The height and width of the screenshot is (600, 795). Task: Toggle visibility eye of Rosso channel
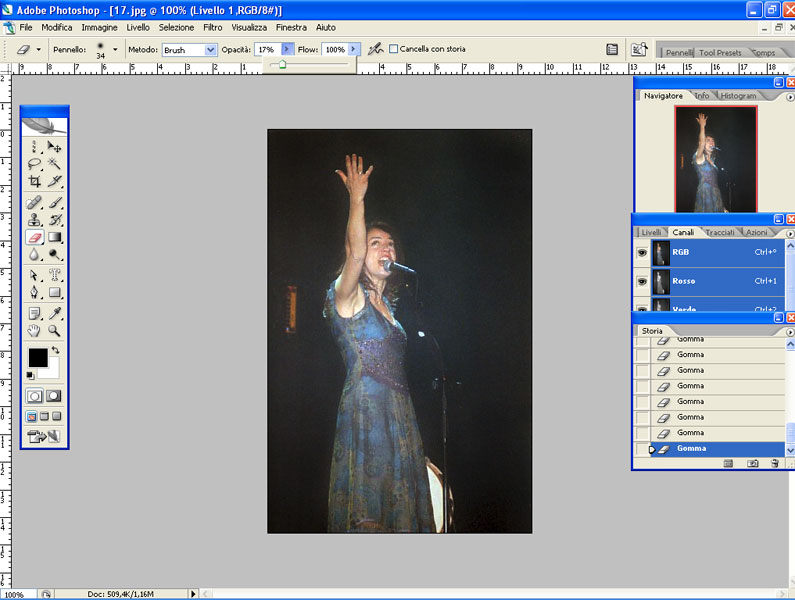pos(642,281)
